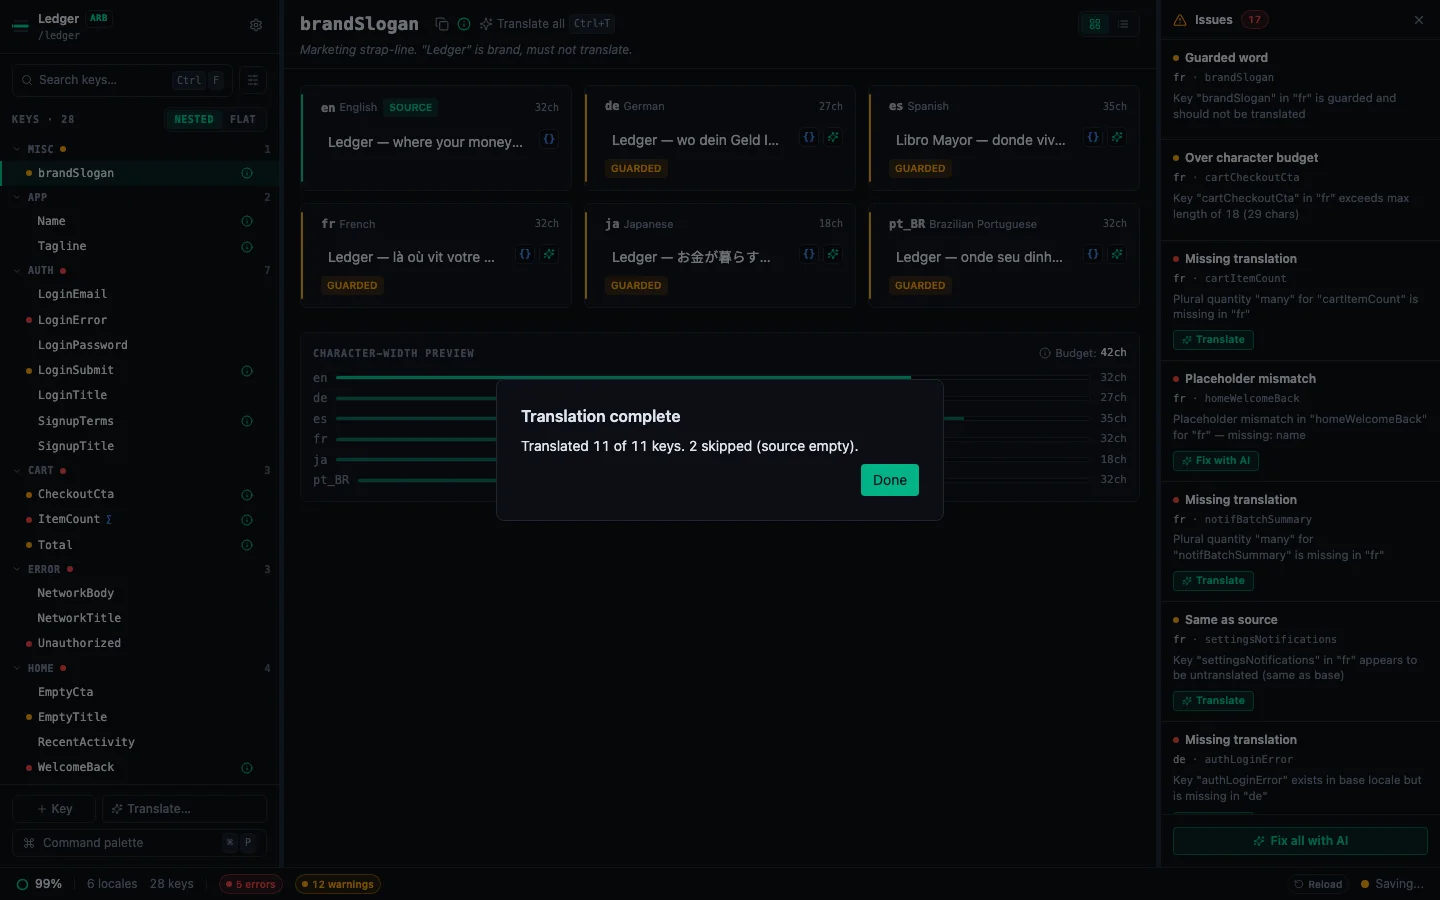
Task: AI translate the French card
Action: click(x=549, y=254)
